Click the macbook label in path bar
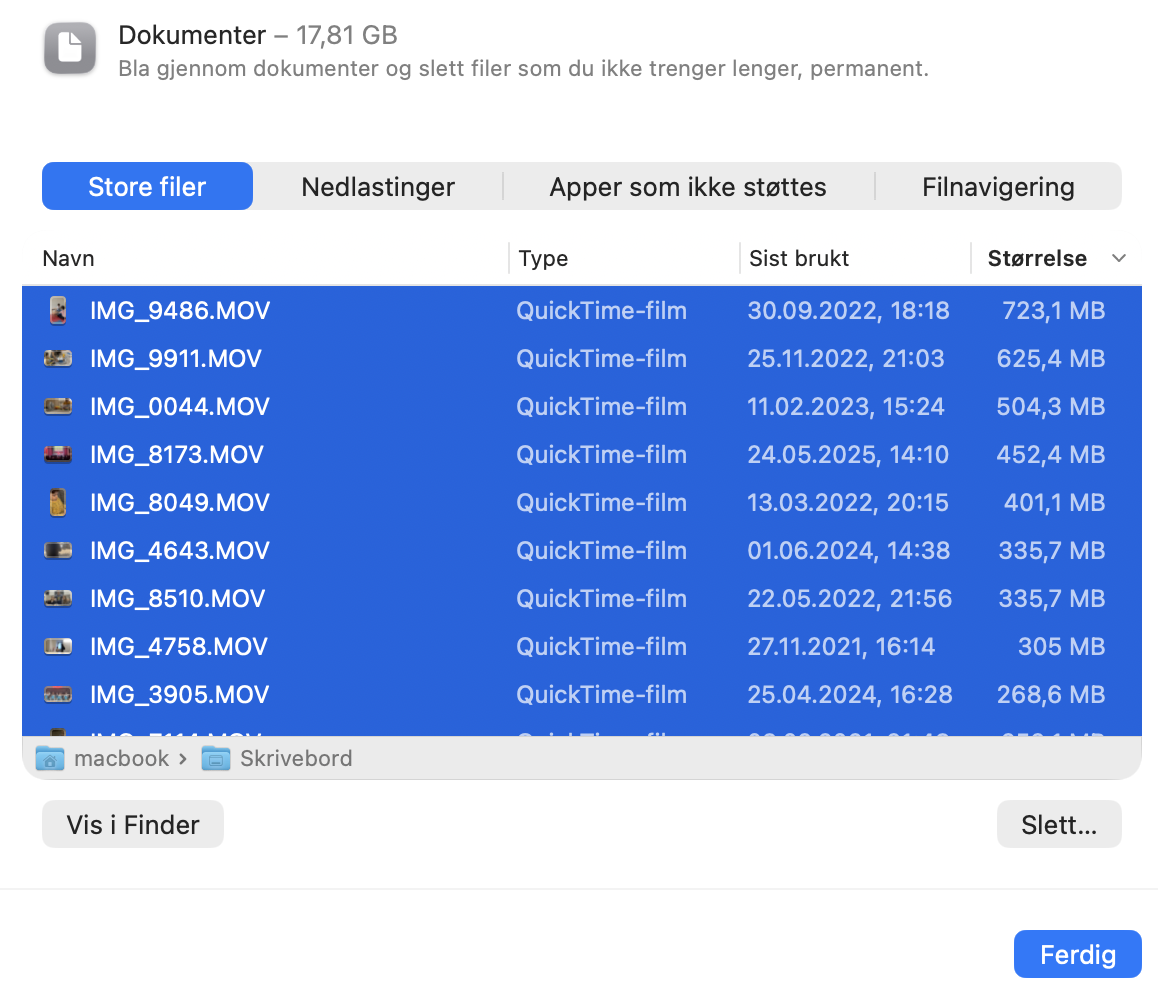Image resolution: width=1158 pixels, height=996 pixels. click(x=122, y=758)
